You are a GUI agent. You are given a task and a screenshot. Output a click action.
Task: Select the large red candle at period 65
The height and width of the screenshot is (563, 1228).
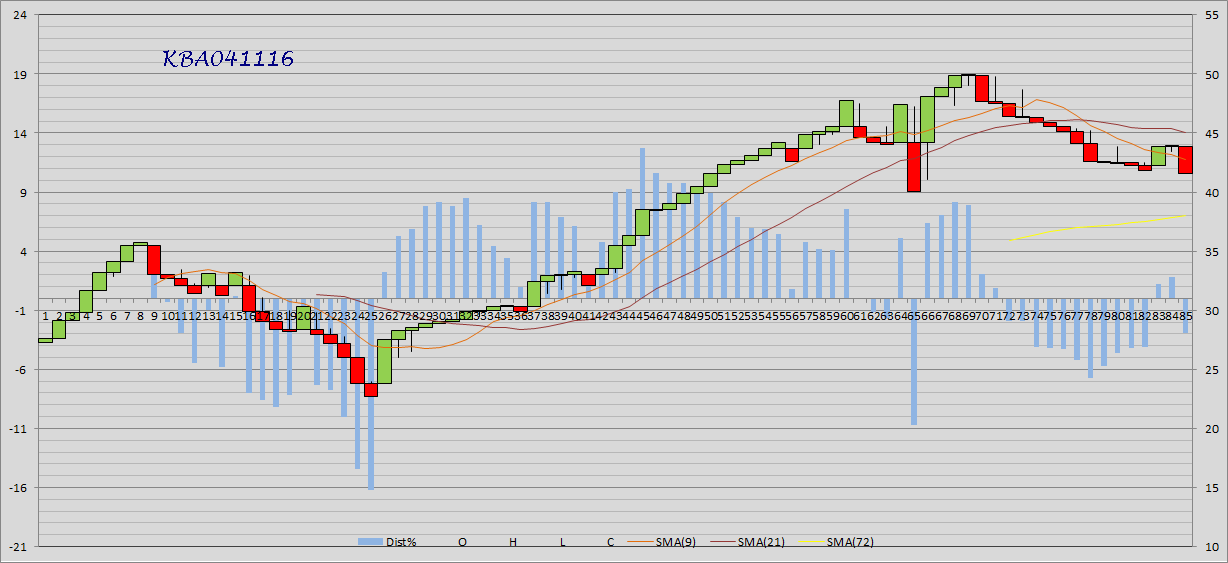click(x=914, y=166)
